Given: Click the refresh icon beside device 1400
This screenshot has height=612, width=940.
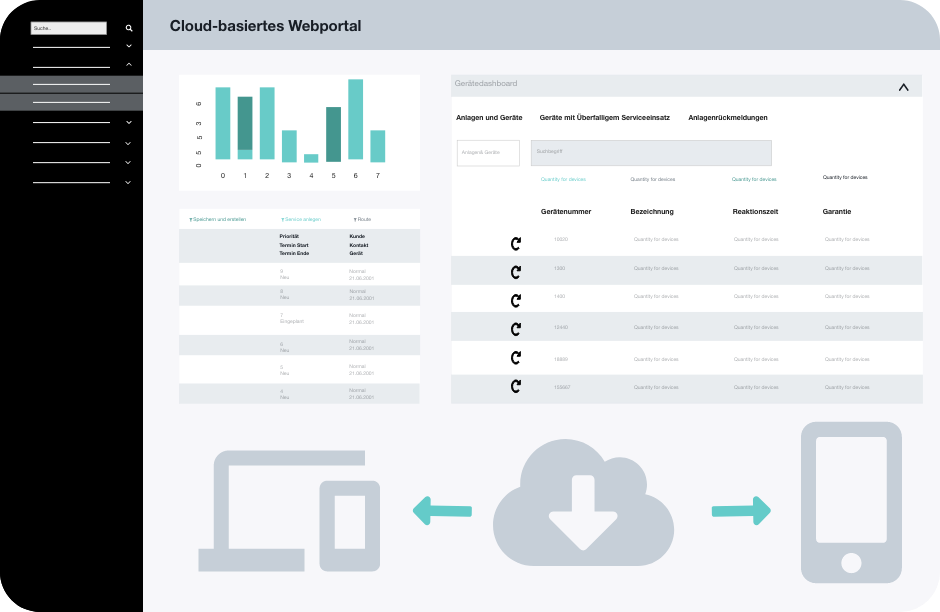Looking at the screenshot, I should (x=514, y=299).
